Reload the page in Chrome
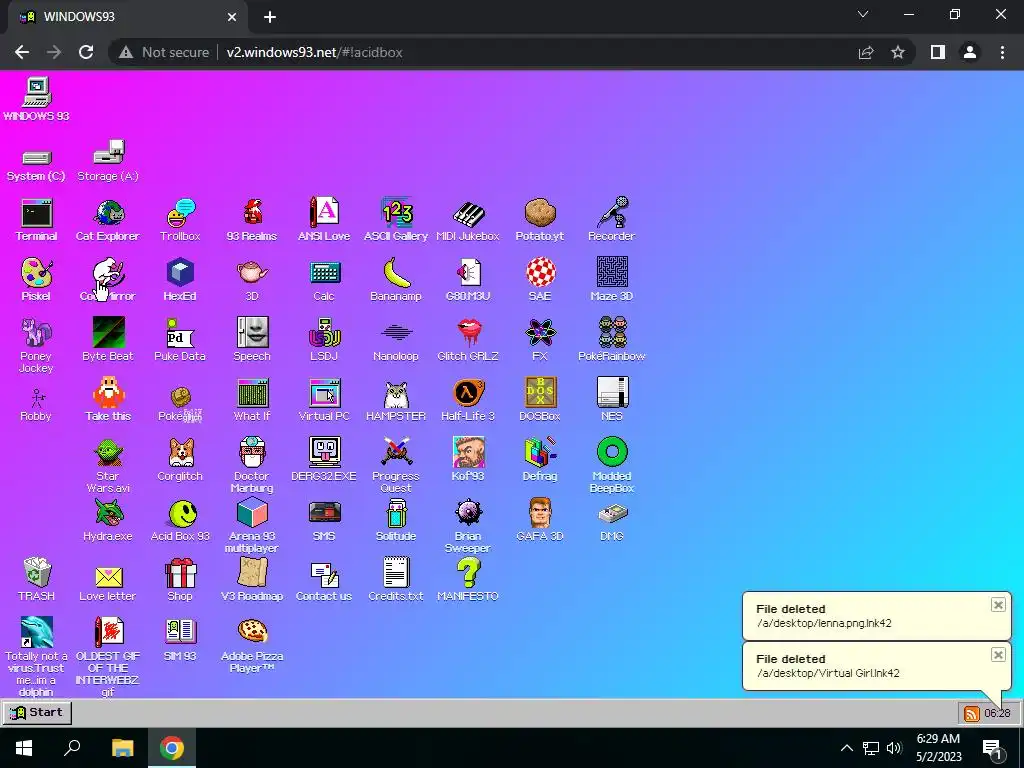1024x768 pixels. (x=86, y=52)
